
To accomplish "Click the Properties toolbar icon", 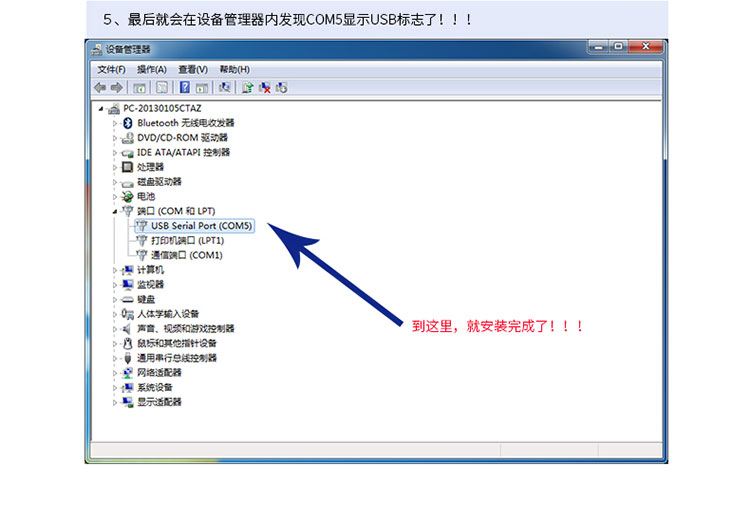I will (x=161, y=88).
